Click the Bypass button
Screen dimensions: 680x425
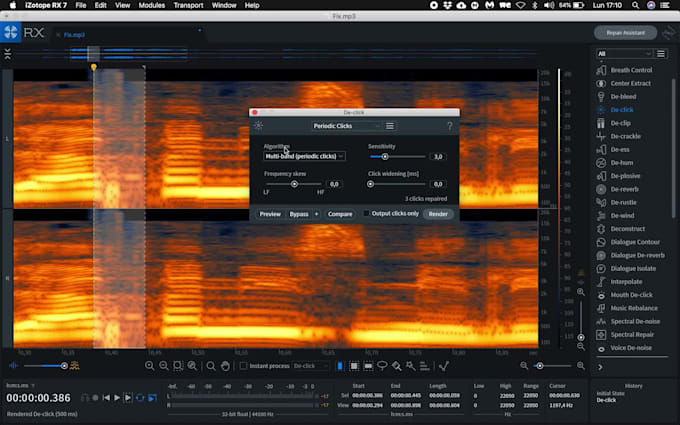(299, 214)
